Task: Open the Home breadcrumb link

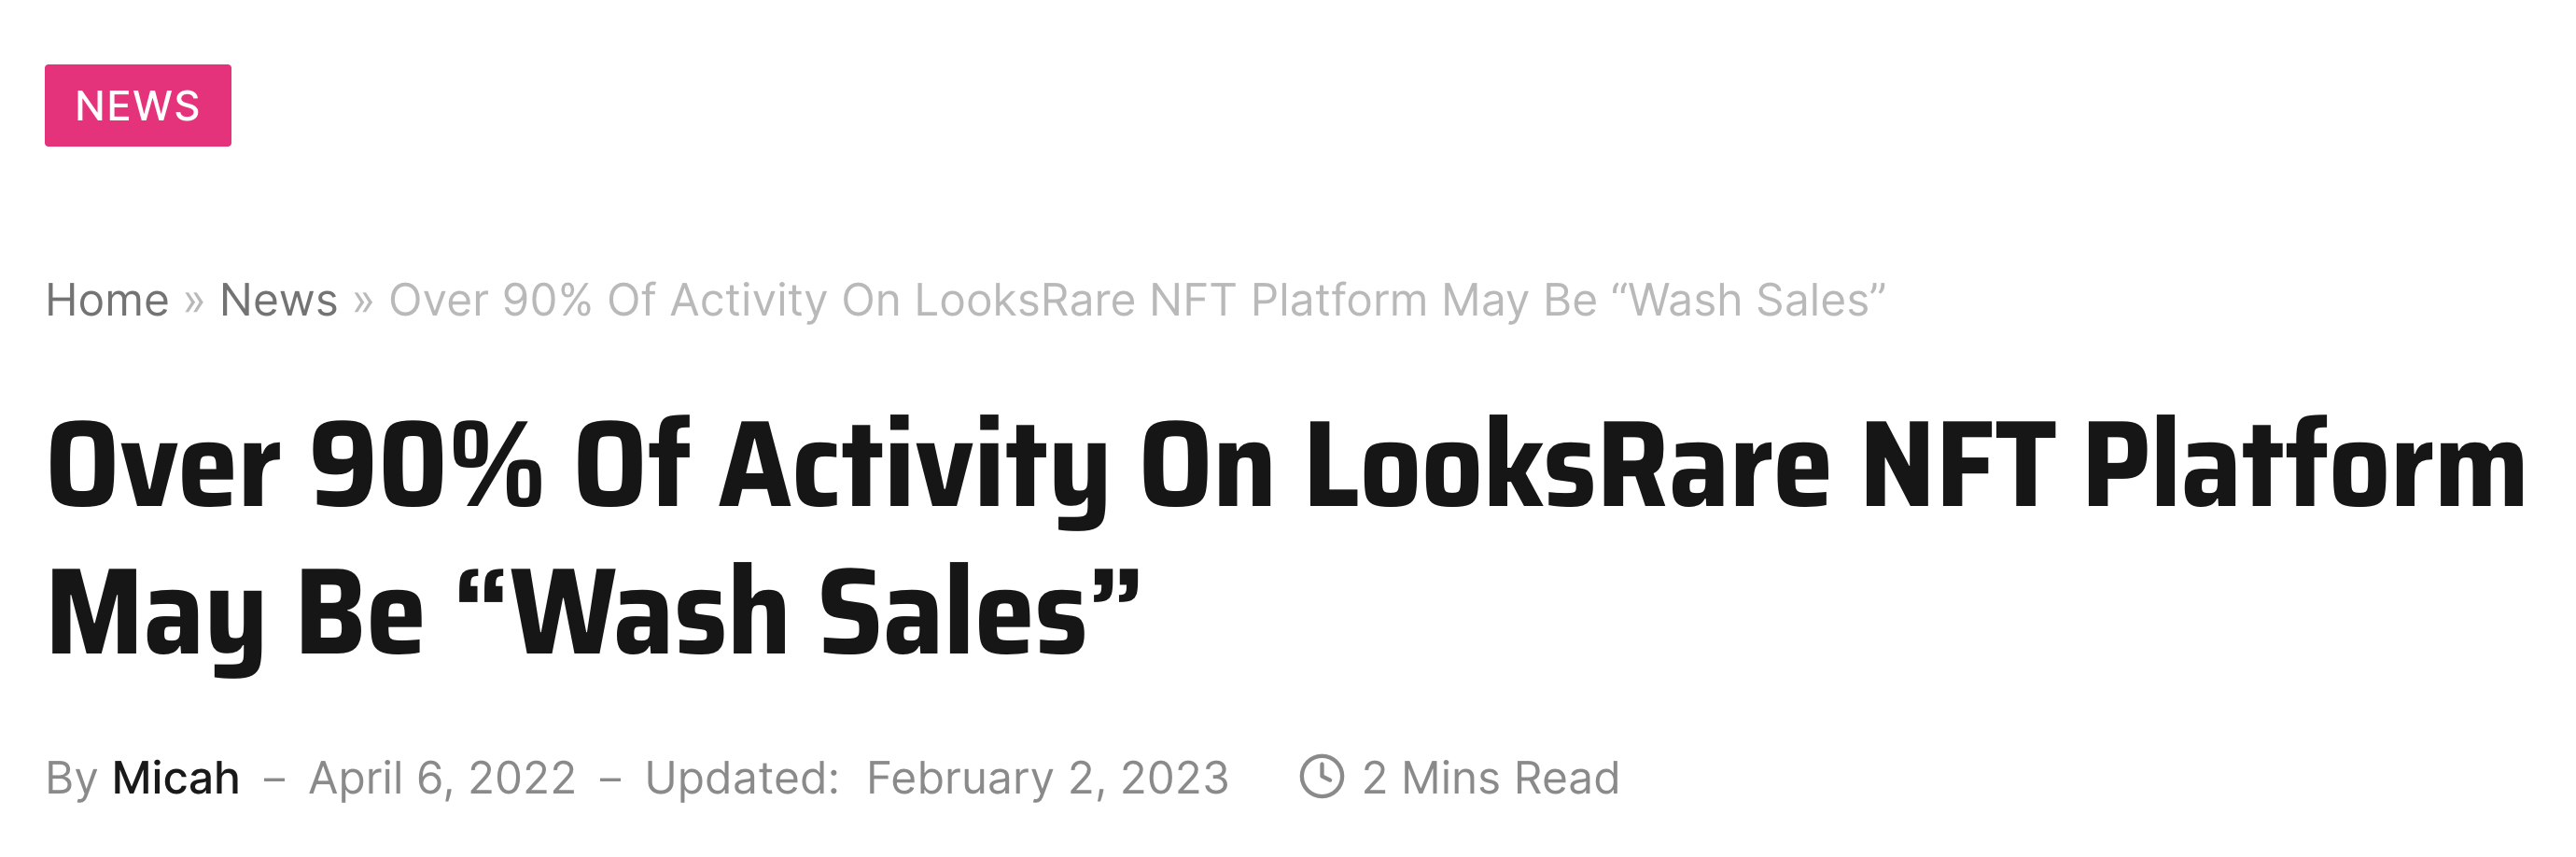Action: (x=107, y=300)
